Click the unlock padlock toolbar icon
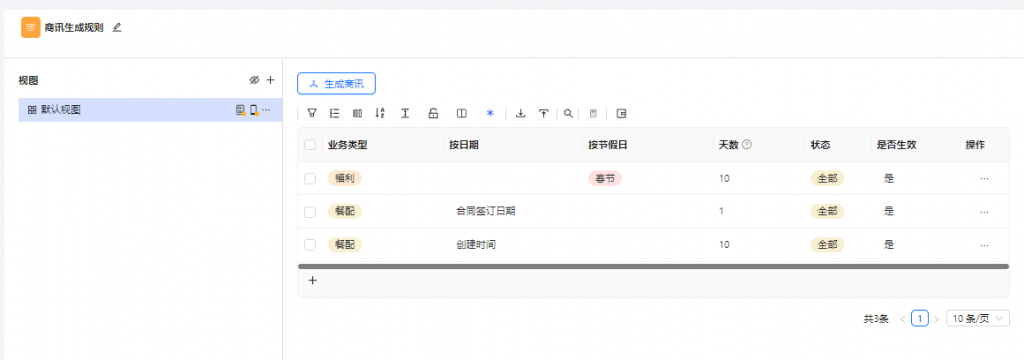Viewport: 1024px width, 360px height. click(x=433, y=113)
